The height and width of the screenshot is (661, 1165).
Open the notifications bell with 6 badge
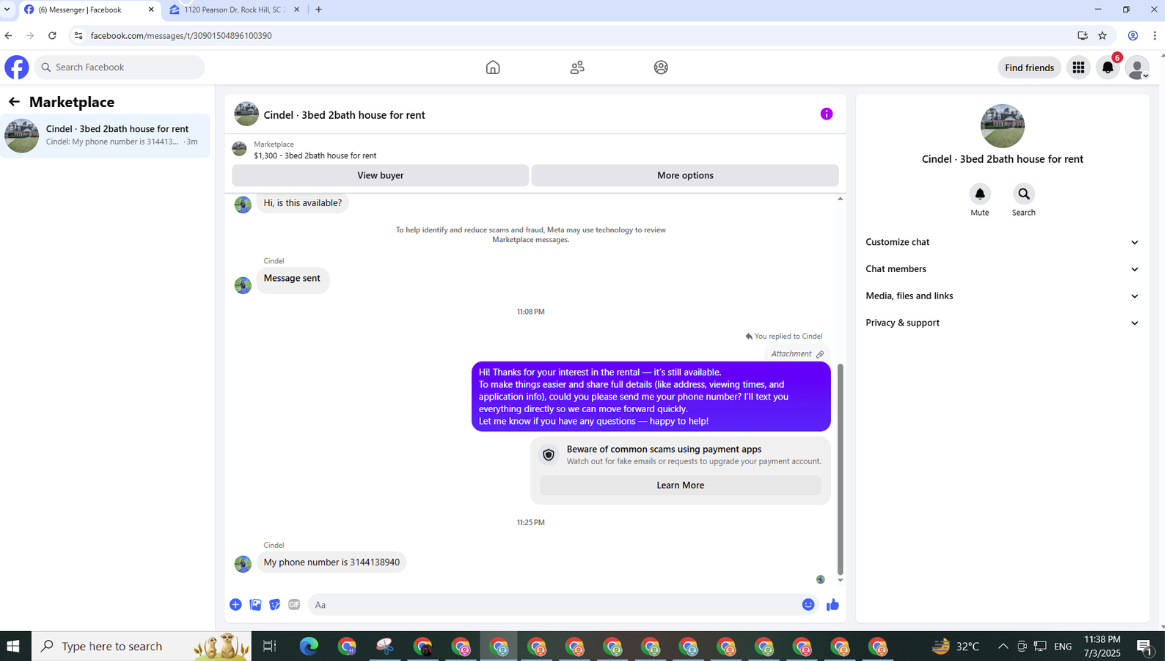point(1108,68)
